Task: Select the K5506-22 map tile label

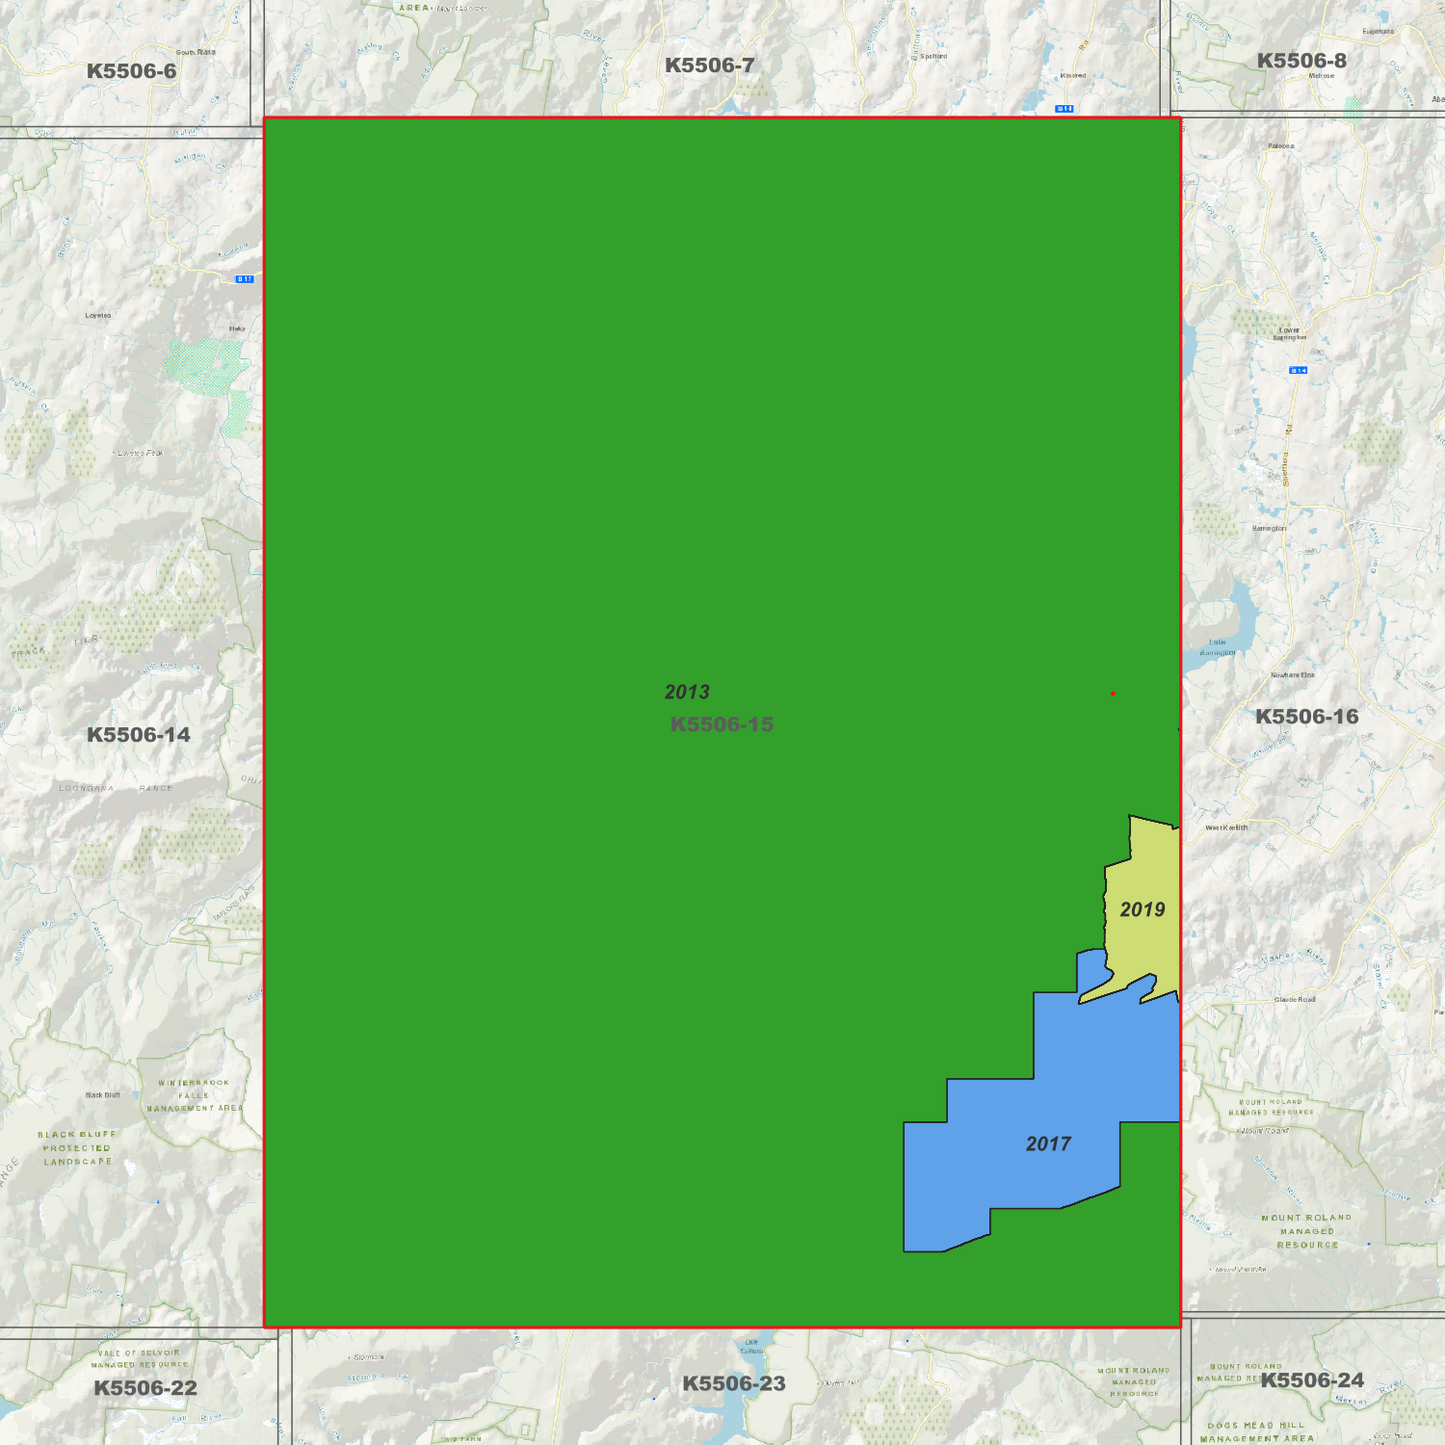Action: coord(146,1388)
